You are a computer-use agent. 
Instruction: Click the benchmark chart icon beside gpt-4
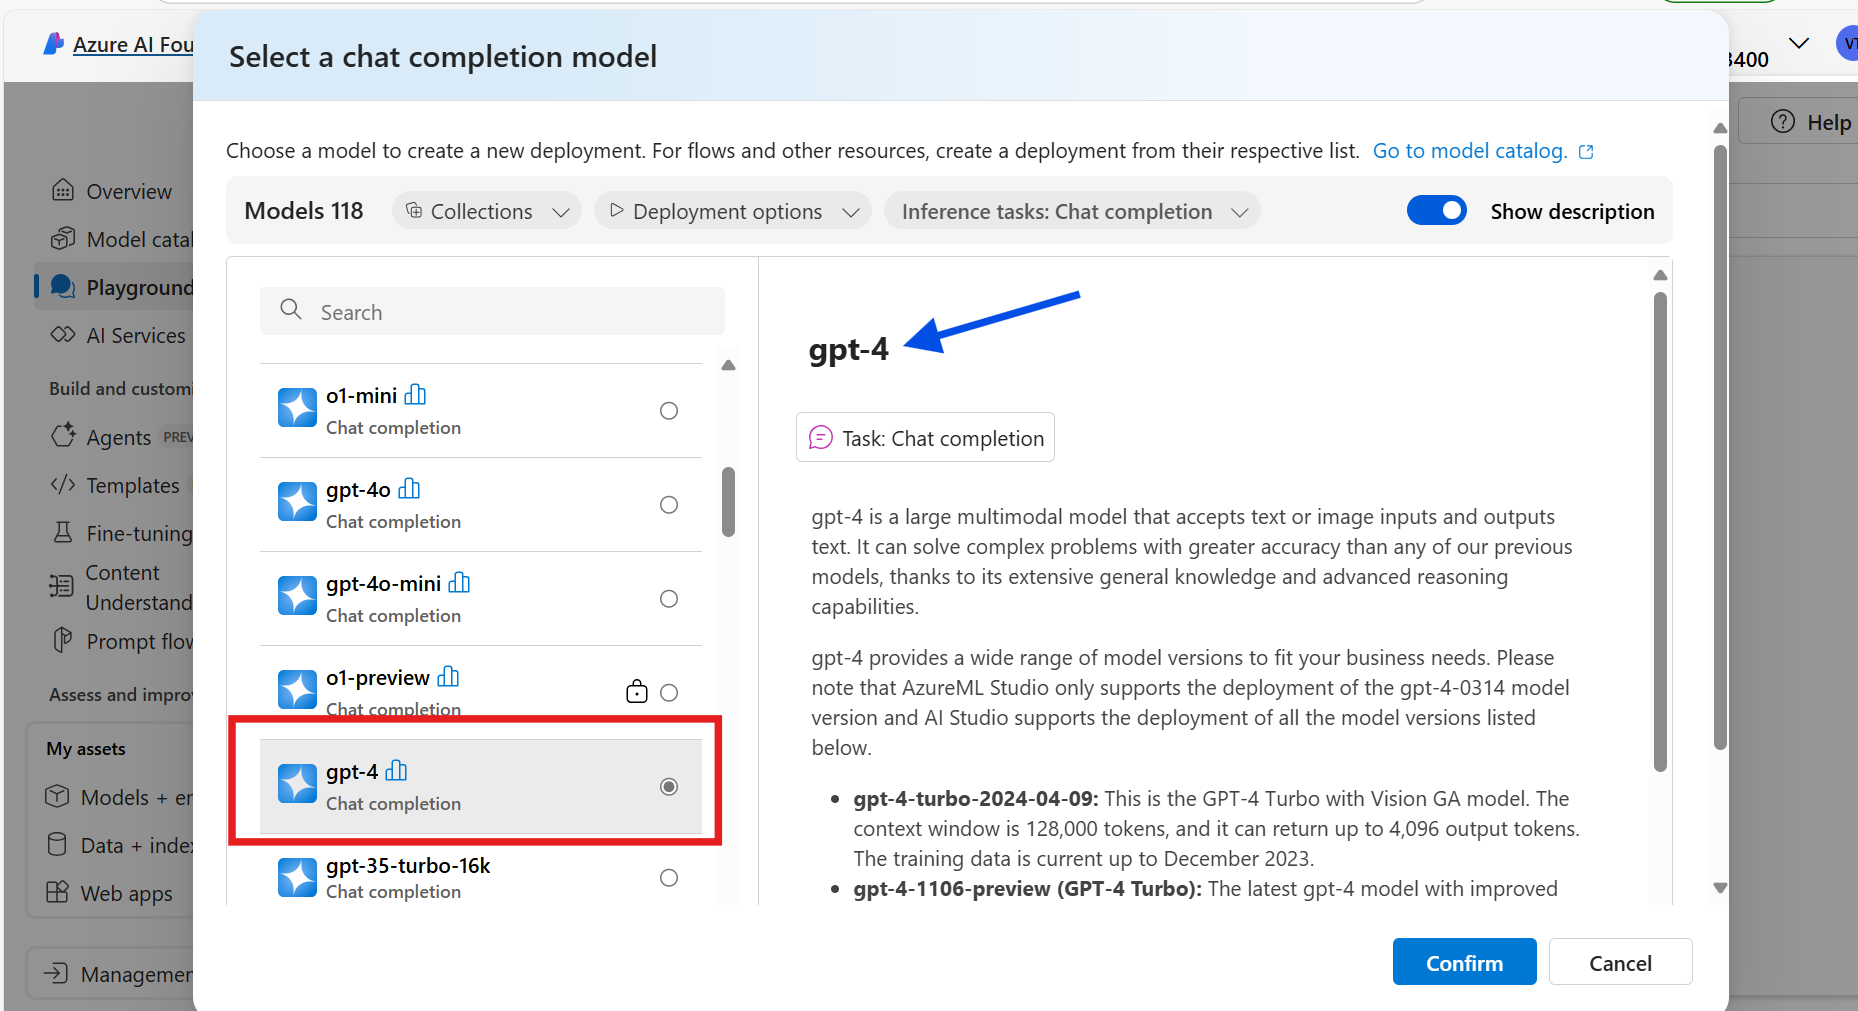[x=397, y=771]
